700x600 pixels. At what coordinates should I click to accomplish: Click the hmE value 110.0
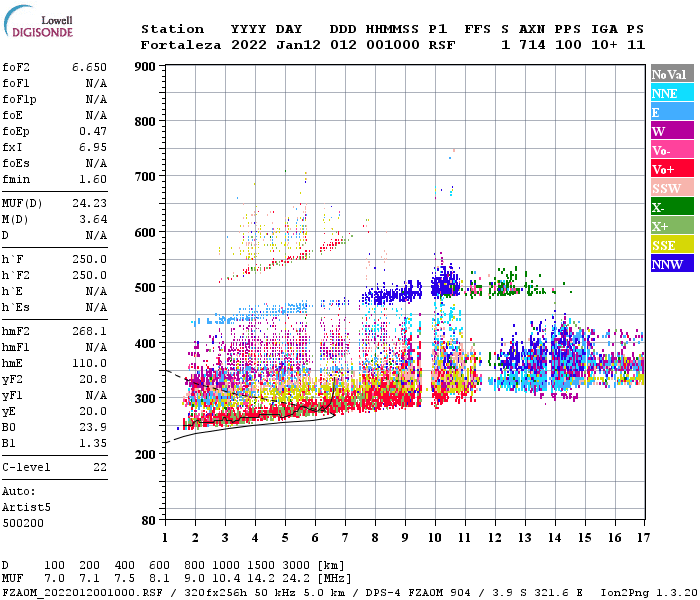click(x=89, y=363)
